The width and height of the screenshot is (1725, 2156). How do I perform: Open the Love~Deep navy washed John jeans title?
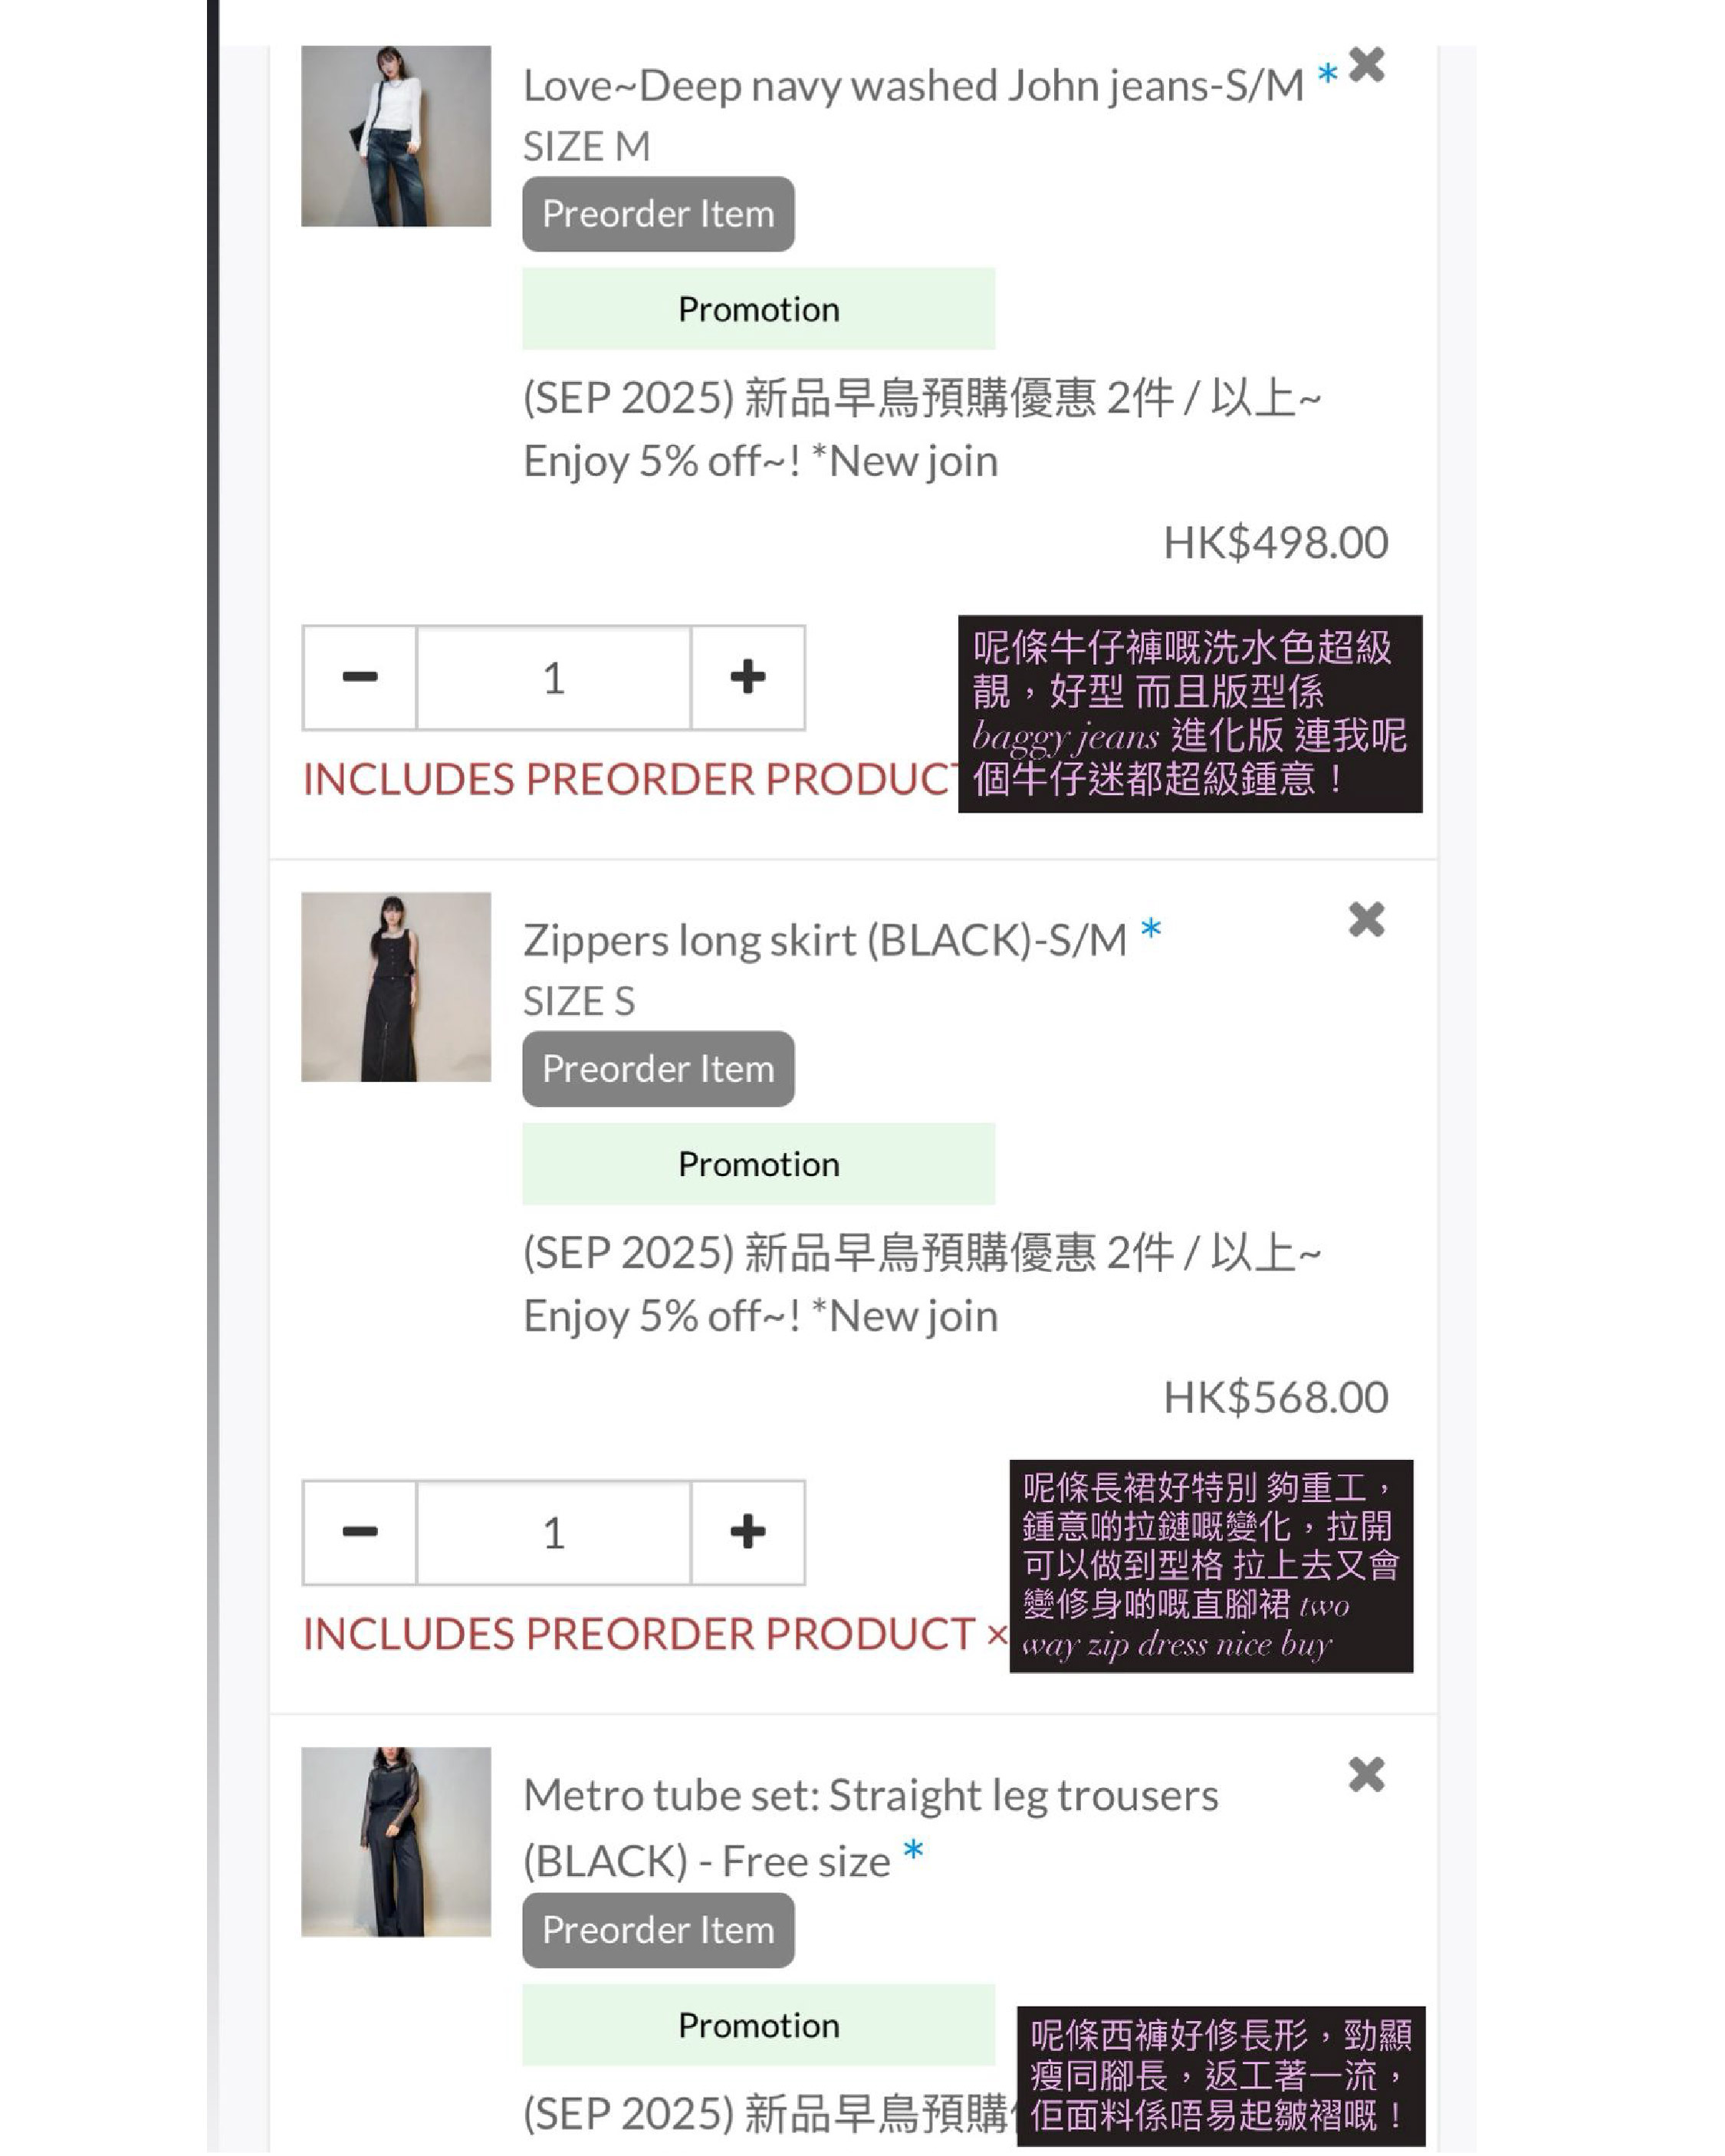pos(913,86)
